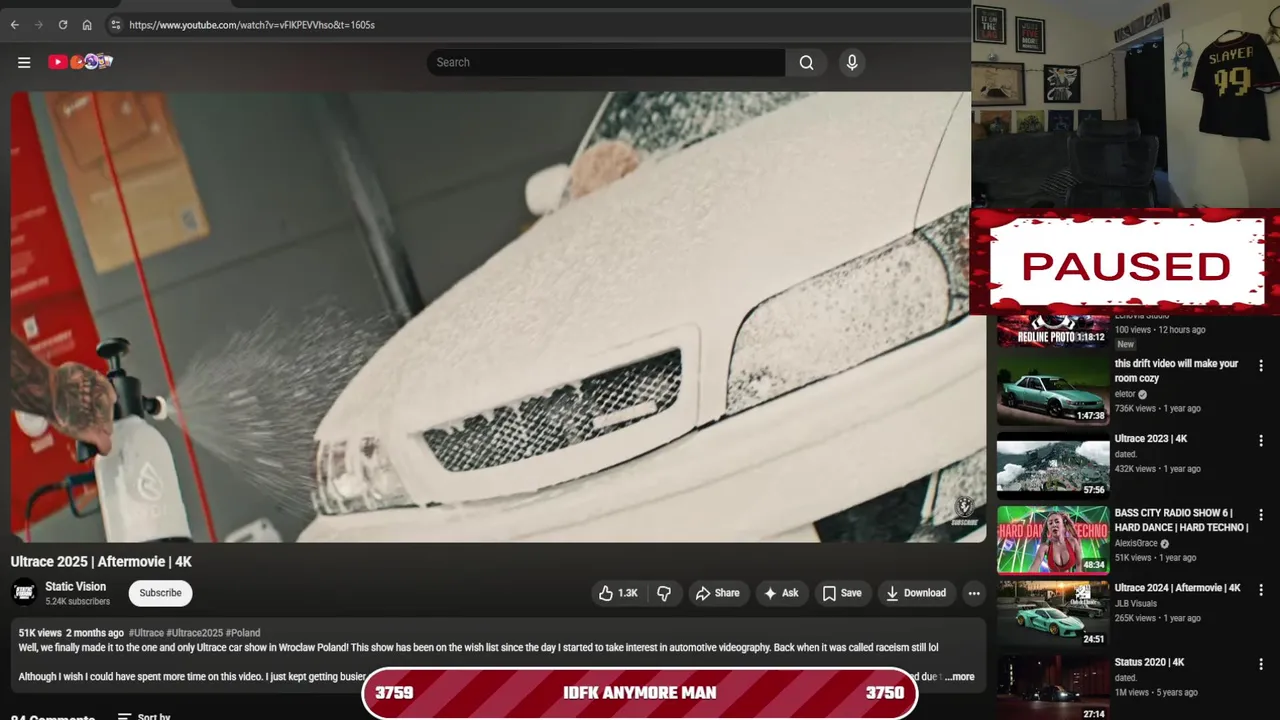
Task: Go to YouTube home via the logo
Action: (x=80, y=62)
